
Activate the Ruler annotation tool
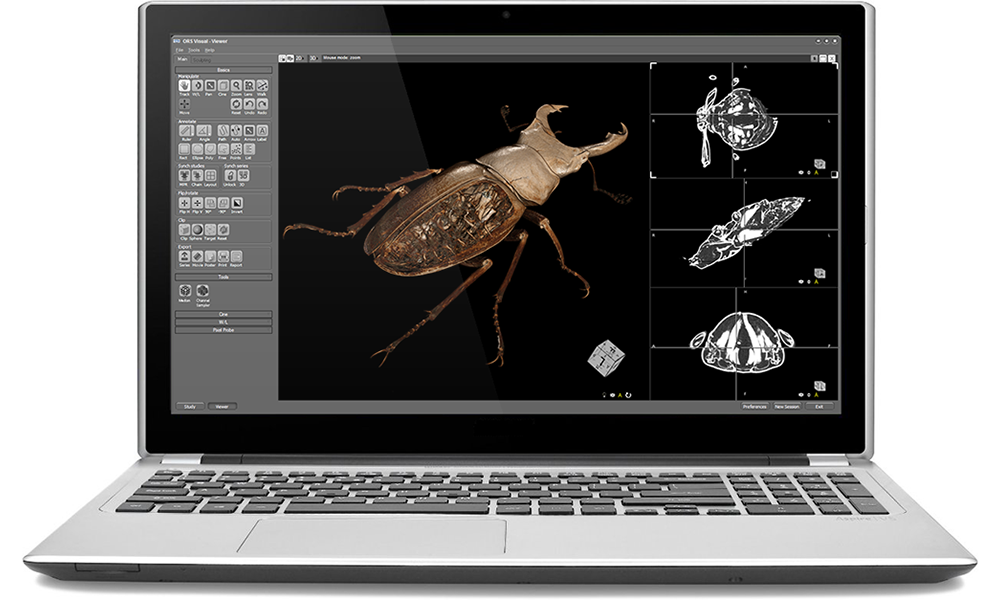tap(186, 132)
